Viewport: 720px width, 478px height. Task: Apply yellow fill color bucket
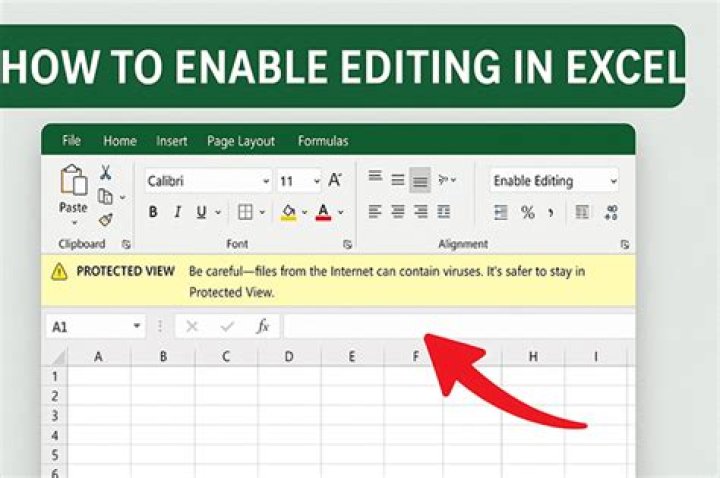coord(288,212)
